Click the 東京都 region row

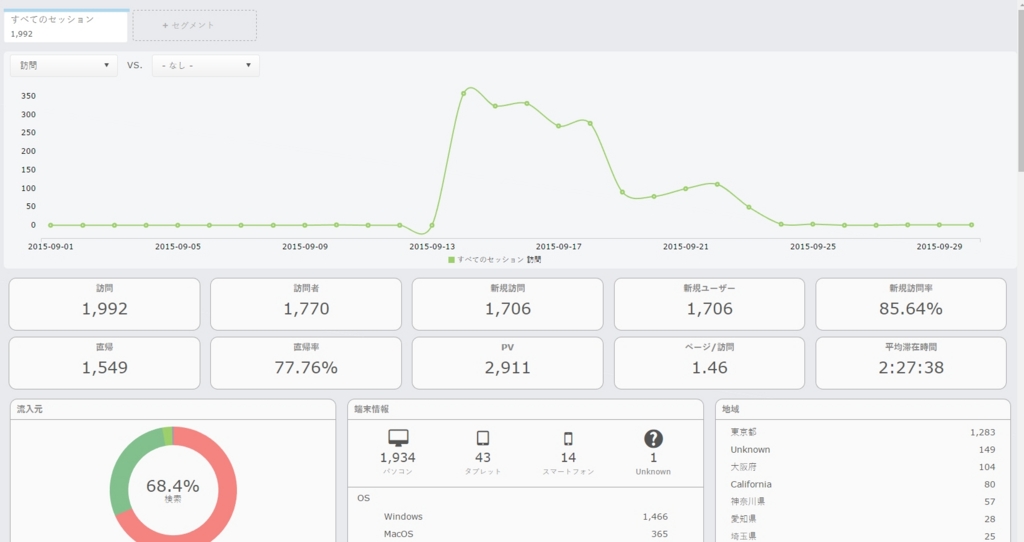[863, 432]
